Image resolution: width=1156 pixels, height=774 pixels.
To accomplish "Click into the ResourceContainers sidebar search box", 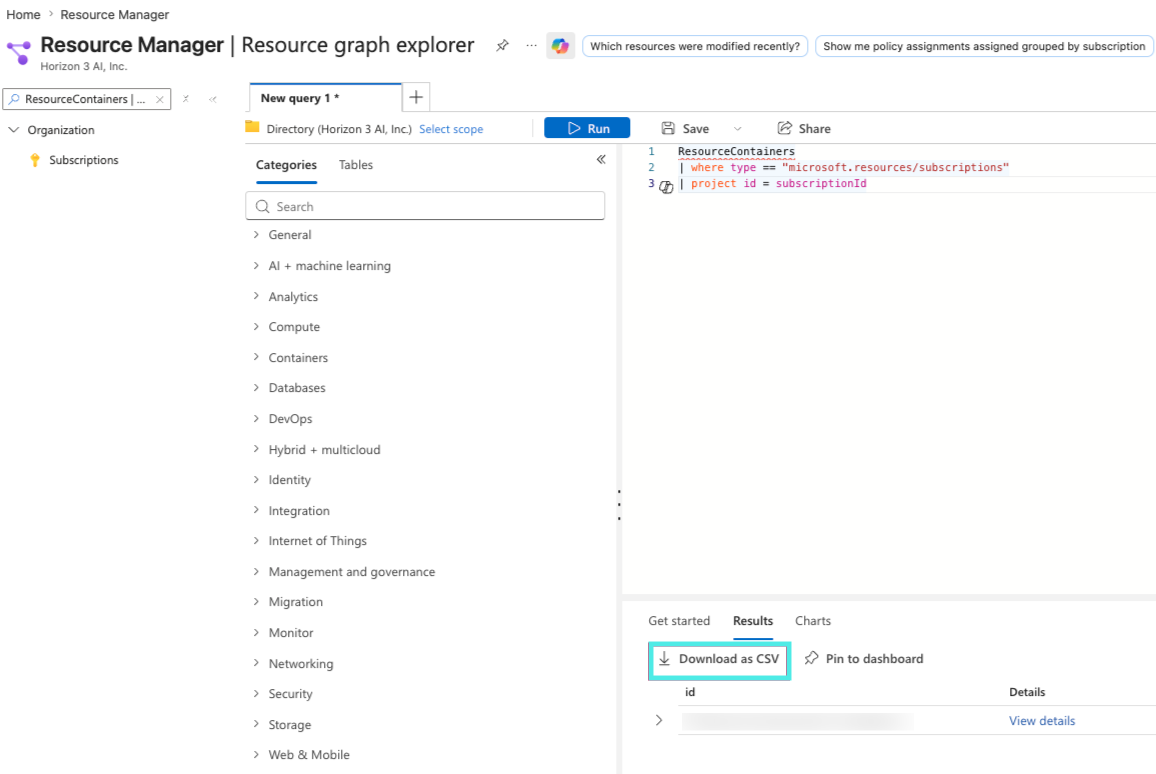I will pyautogui.click(x=85, y=99).
